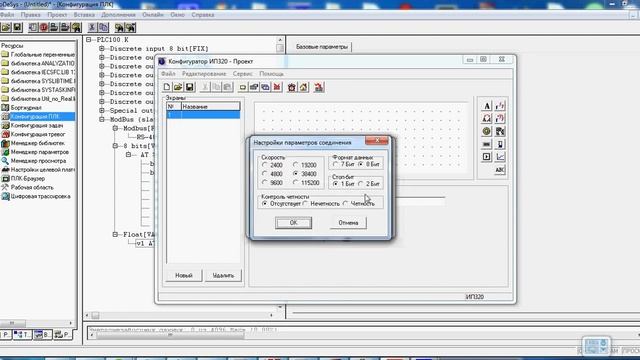The height and width of the screenshot is (360, 640).
Task: Select the line graph tool in element palette
Action: click(x=500, y=157)
